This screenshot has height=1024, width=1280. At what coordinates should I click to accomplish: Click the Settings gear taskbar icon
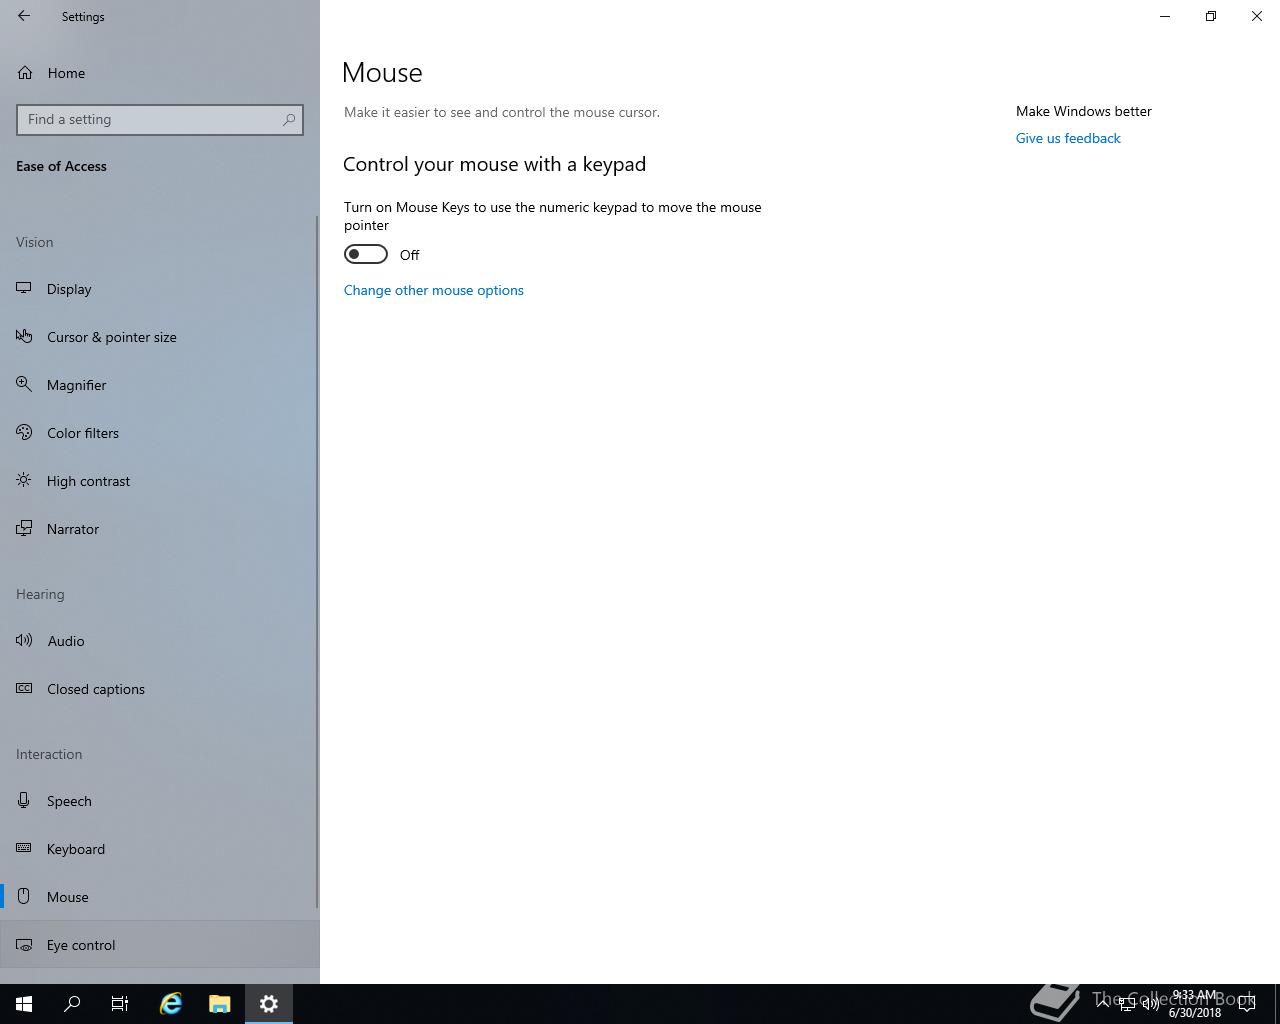click(269, 1004)
